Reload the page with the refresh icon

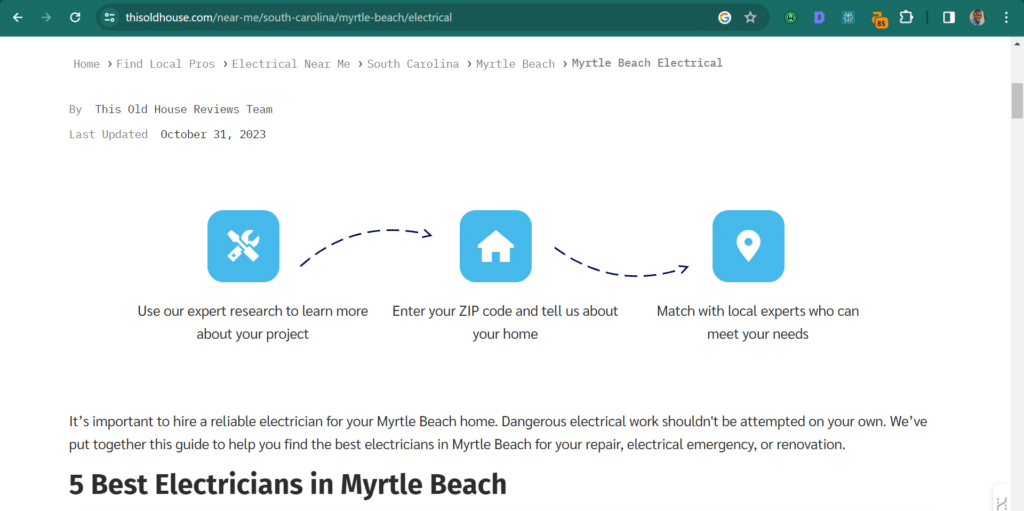pyautogui.click(x=75, y=18)
